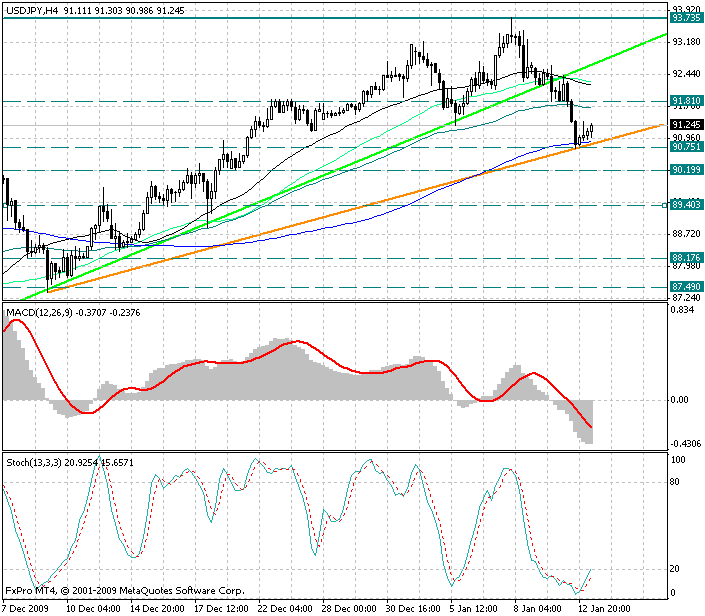Select the 89.403 level price label
The width and height of the screenshot is (705, 616).
point(686,205)
